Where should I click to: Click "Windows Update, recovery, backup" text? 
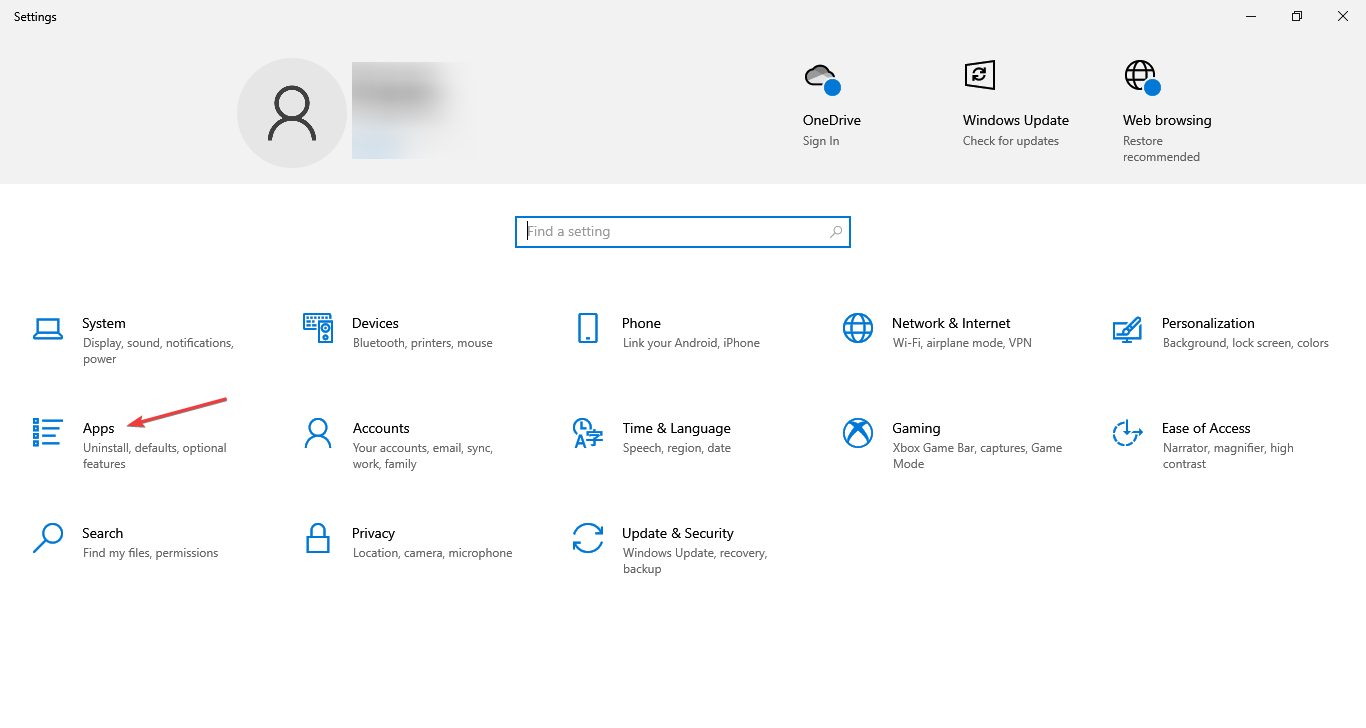click(x=695, y=561)
